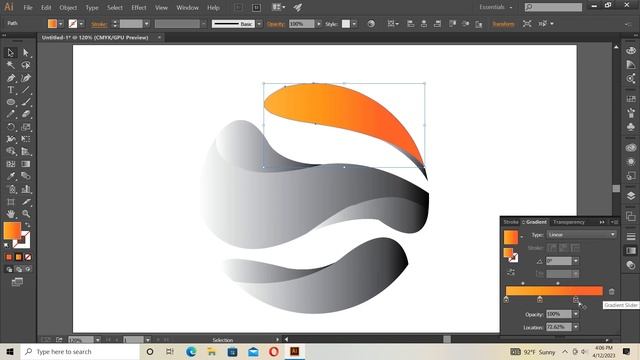
Task: Open Essentials workspace switcher
Action: (x=496, y=7)
